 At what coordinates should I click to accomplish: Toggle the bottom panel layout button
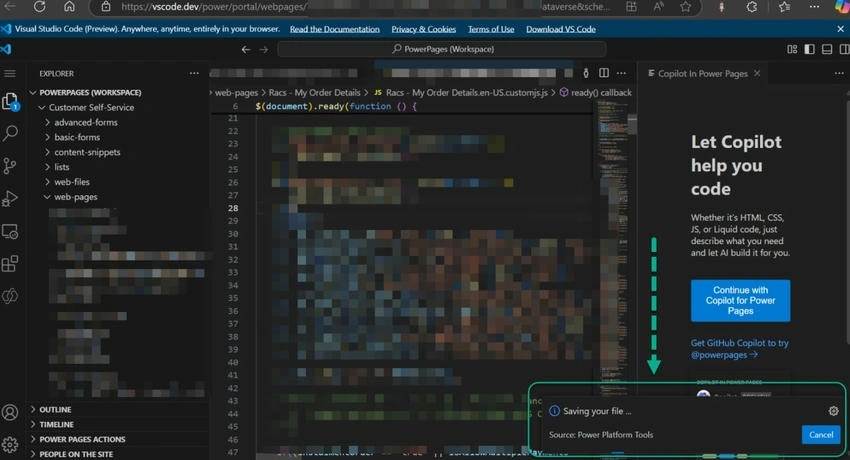(827, 49)
